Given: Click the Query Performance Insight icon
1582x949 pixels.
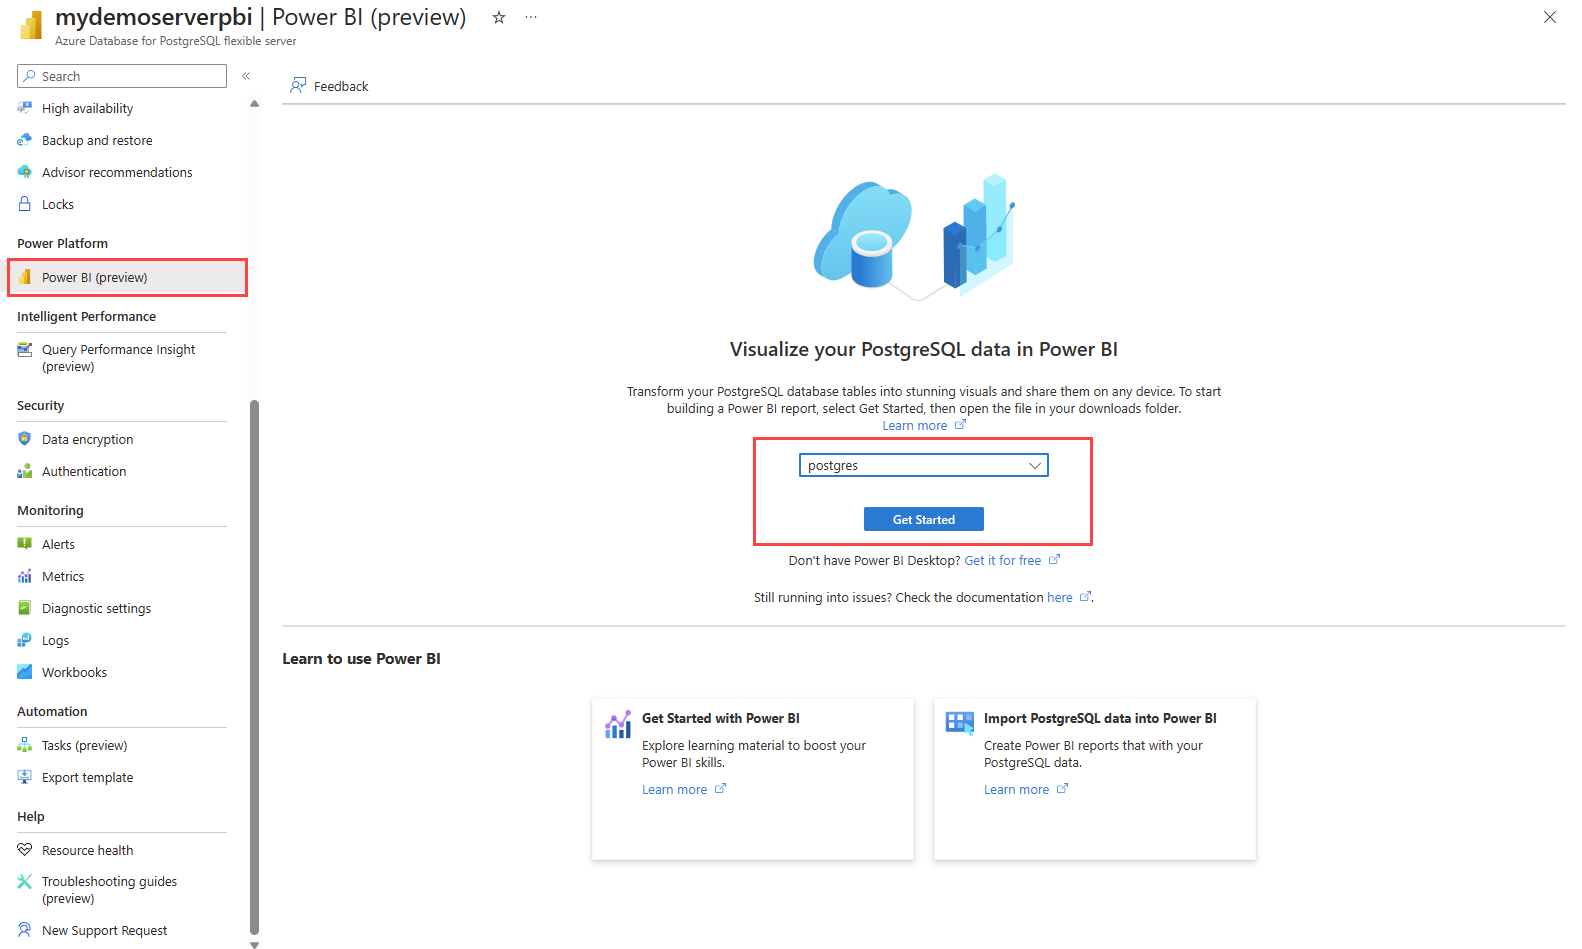Looking at the screenshot, I should click(25, 349).
